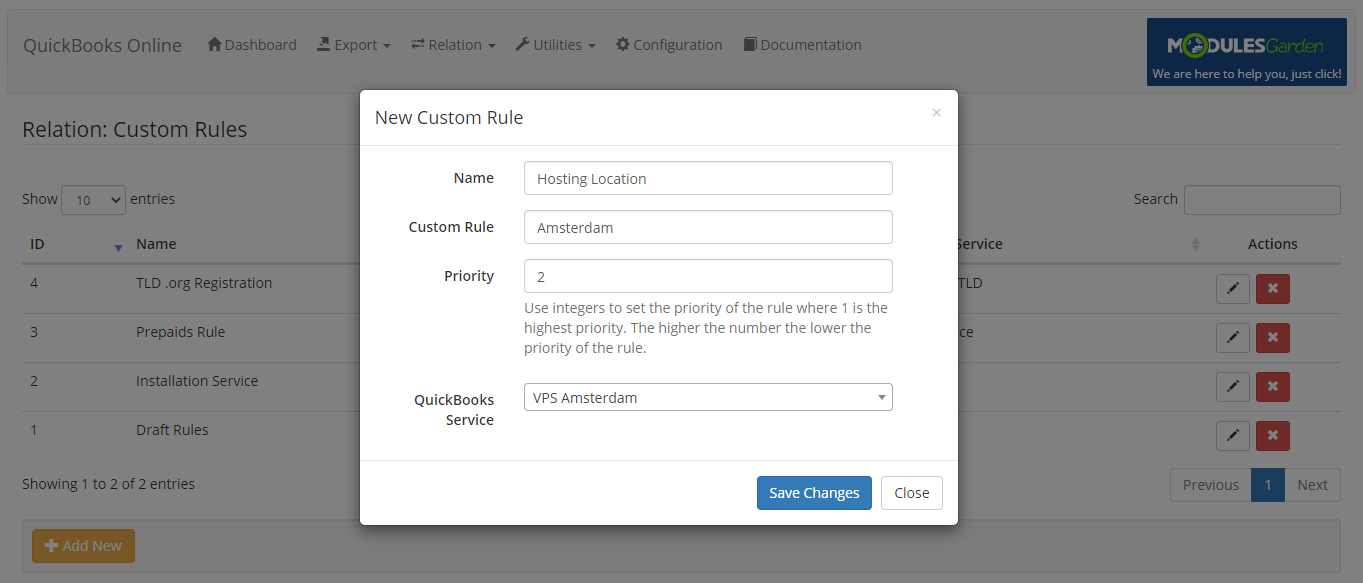Open the Export menu
Screen dimensions: 1363x583
tap(353, 44)
